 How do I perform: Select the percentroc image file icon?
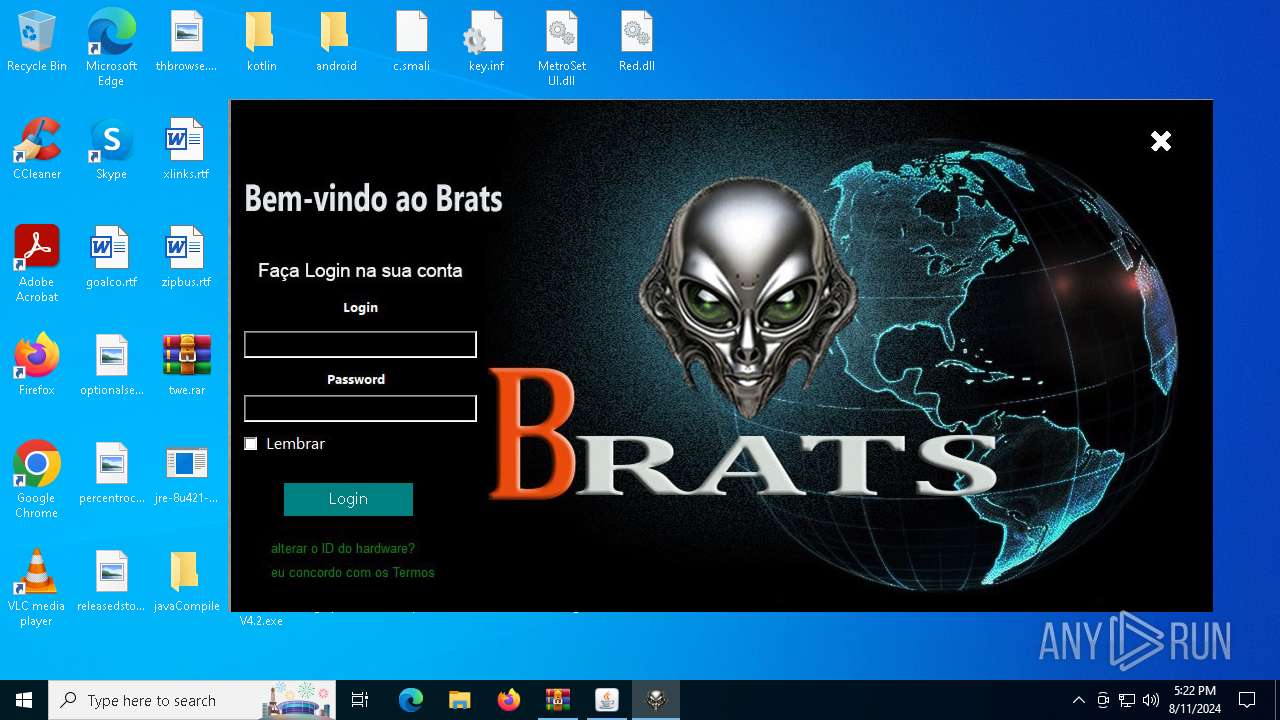coord(111,474)
